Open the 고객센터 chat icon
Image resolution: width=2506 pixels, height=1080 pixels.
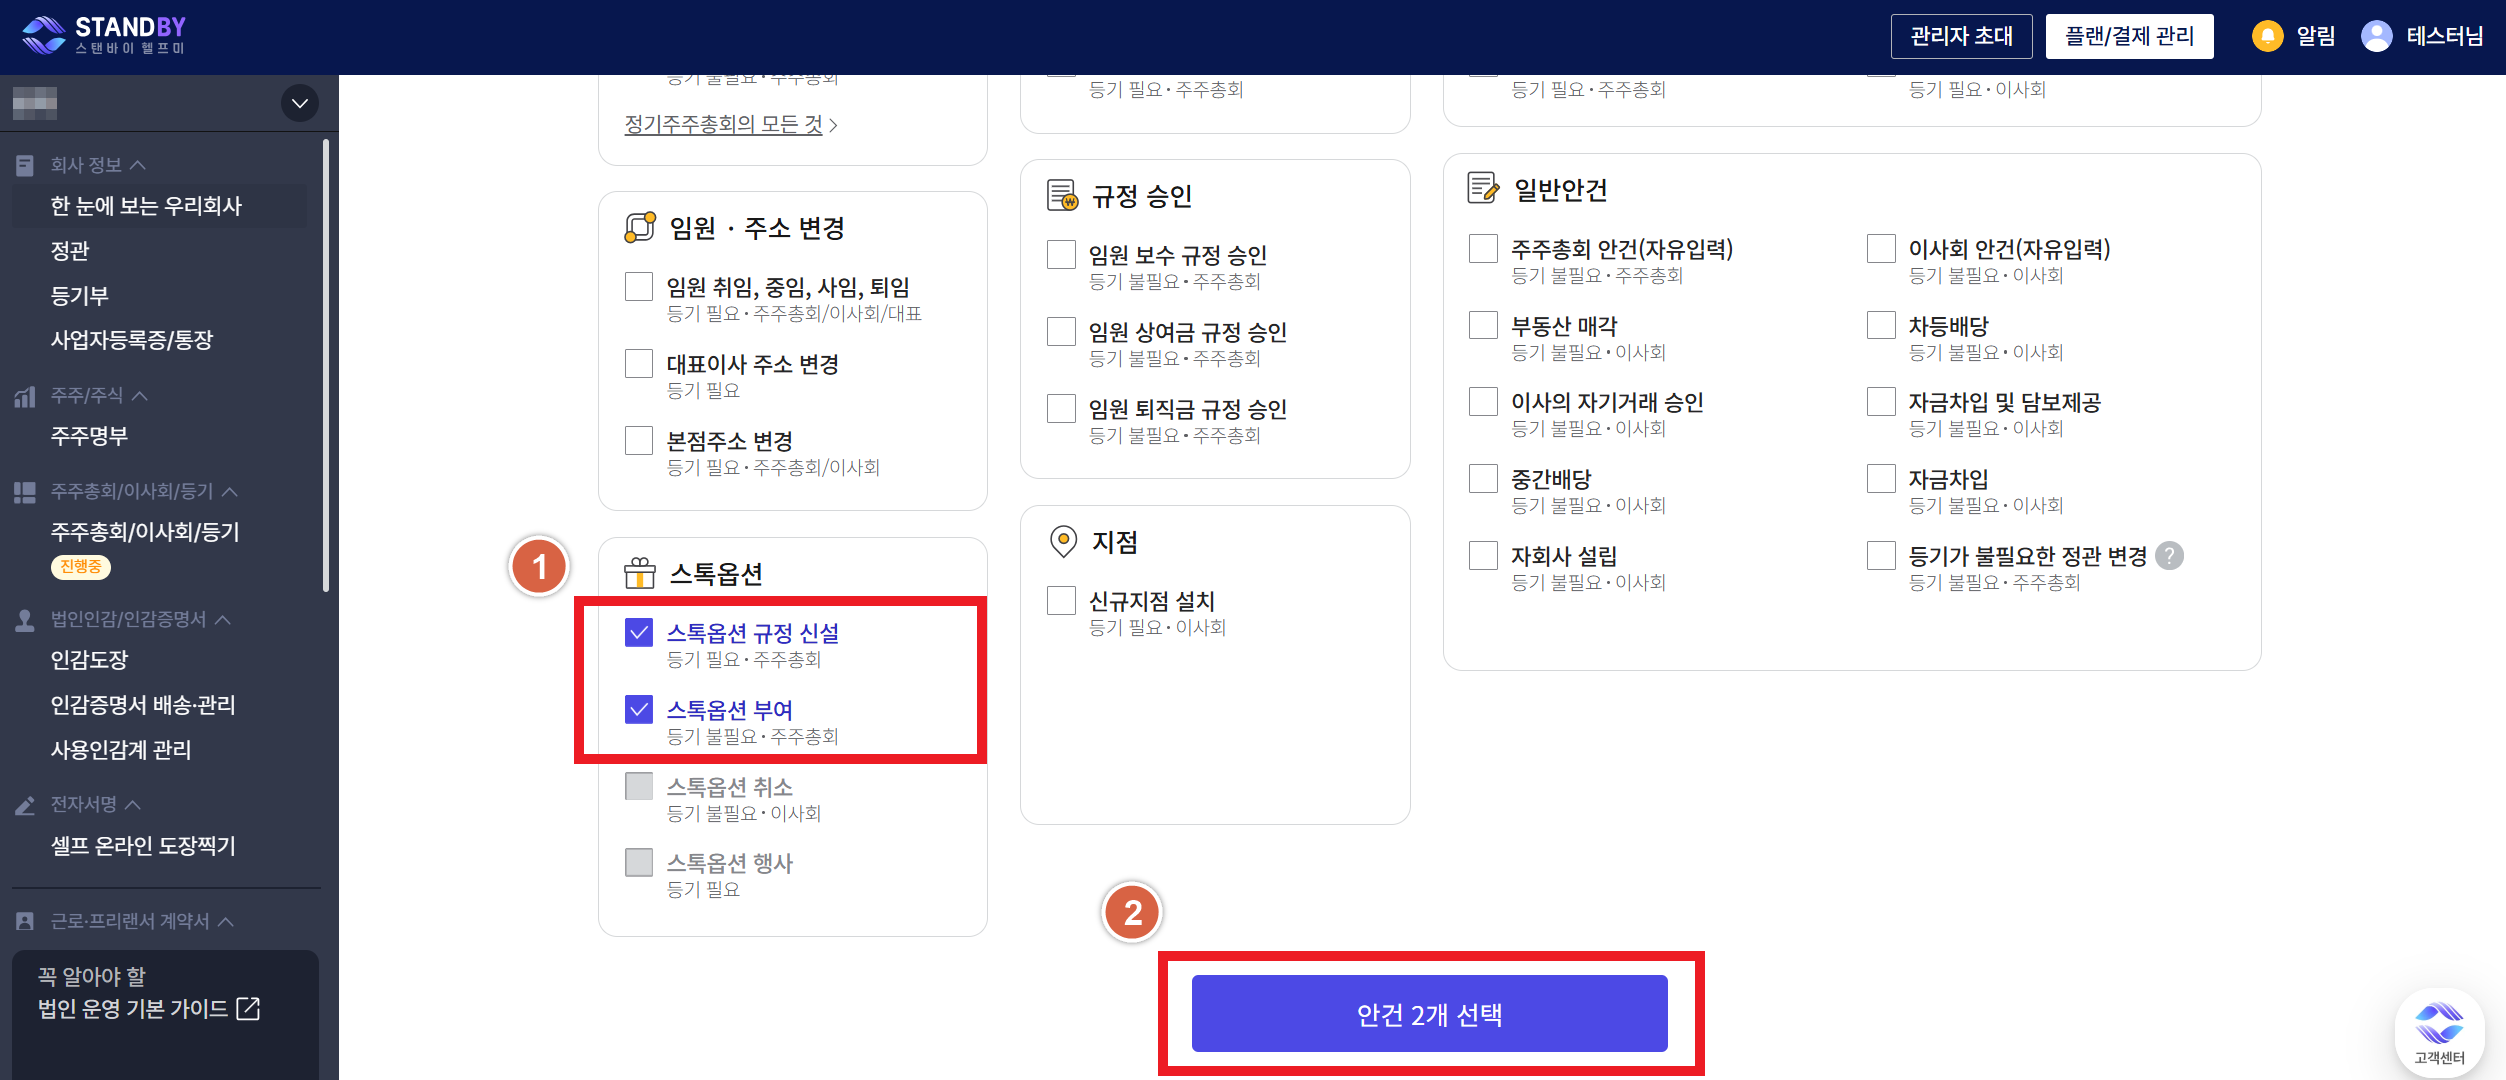point(2439,1032)
